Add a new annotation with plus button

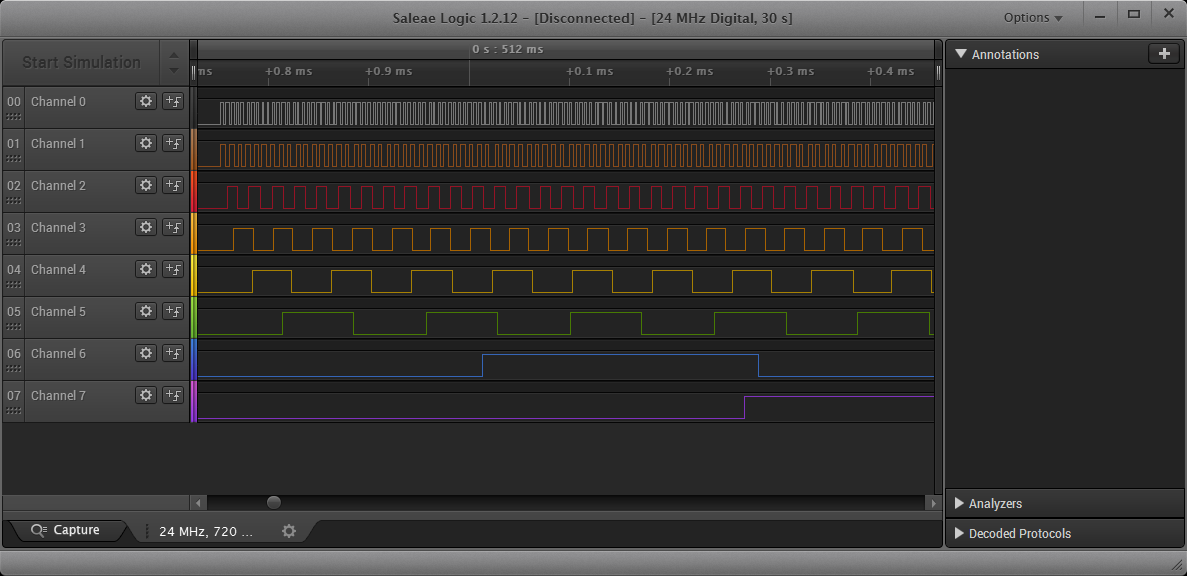(1163, 54)
